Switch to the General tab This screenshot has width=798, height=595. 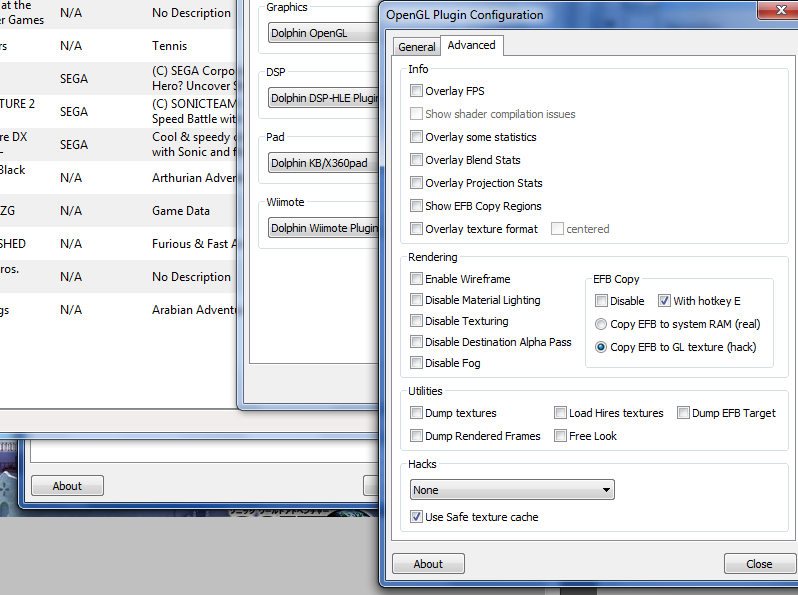point(416,47)
